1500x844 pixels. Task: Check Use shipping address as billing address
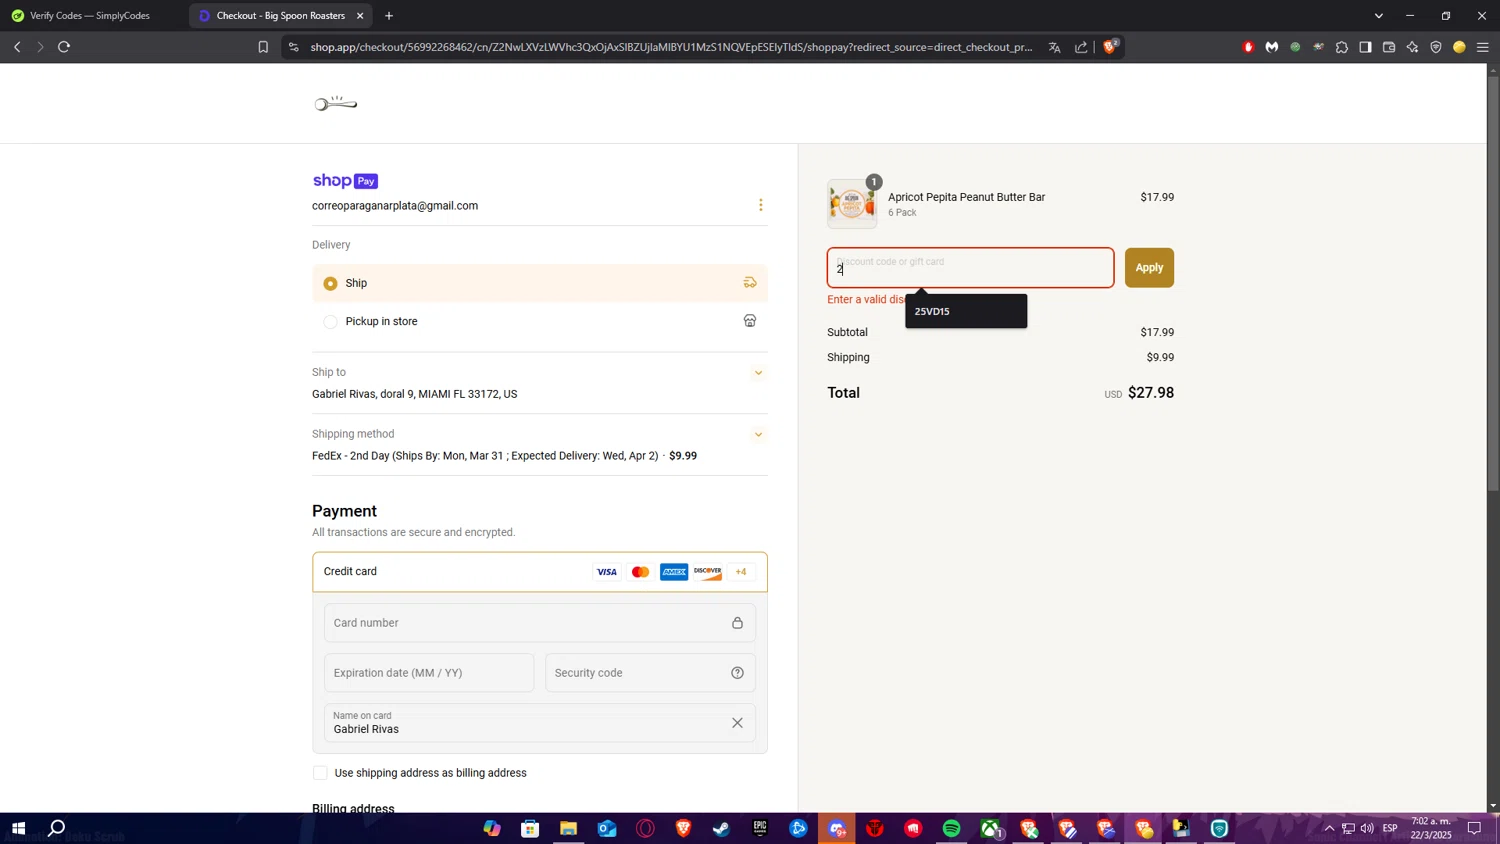(320, 773)
